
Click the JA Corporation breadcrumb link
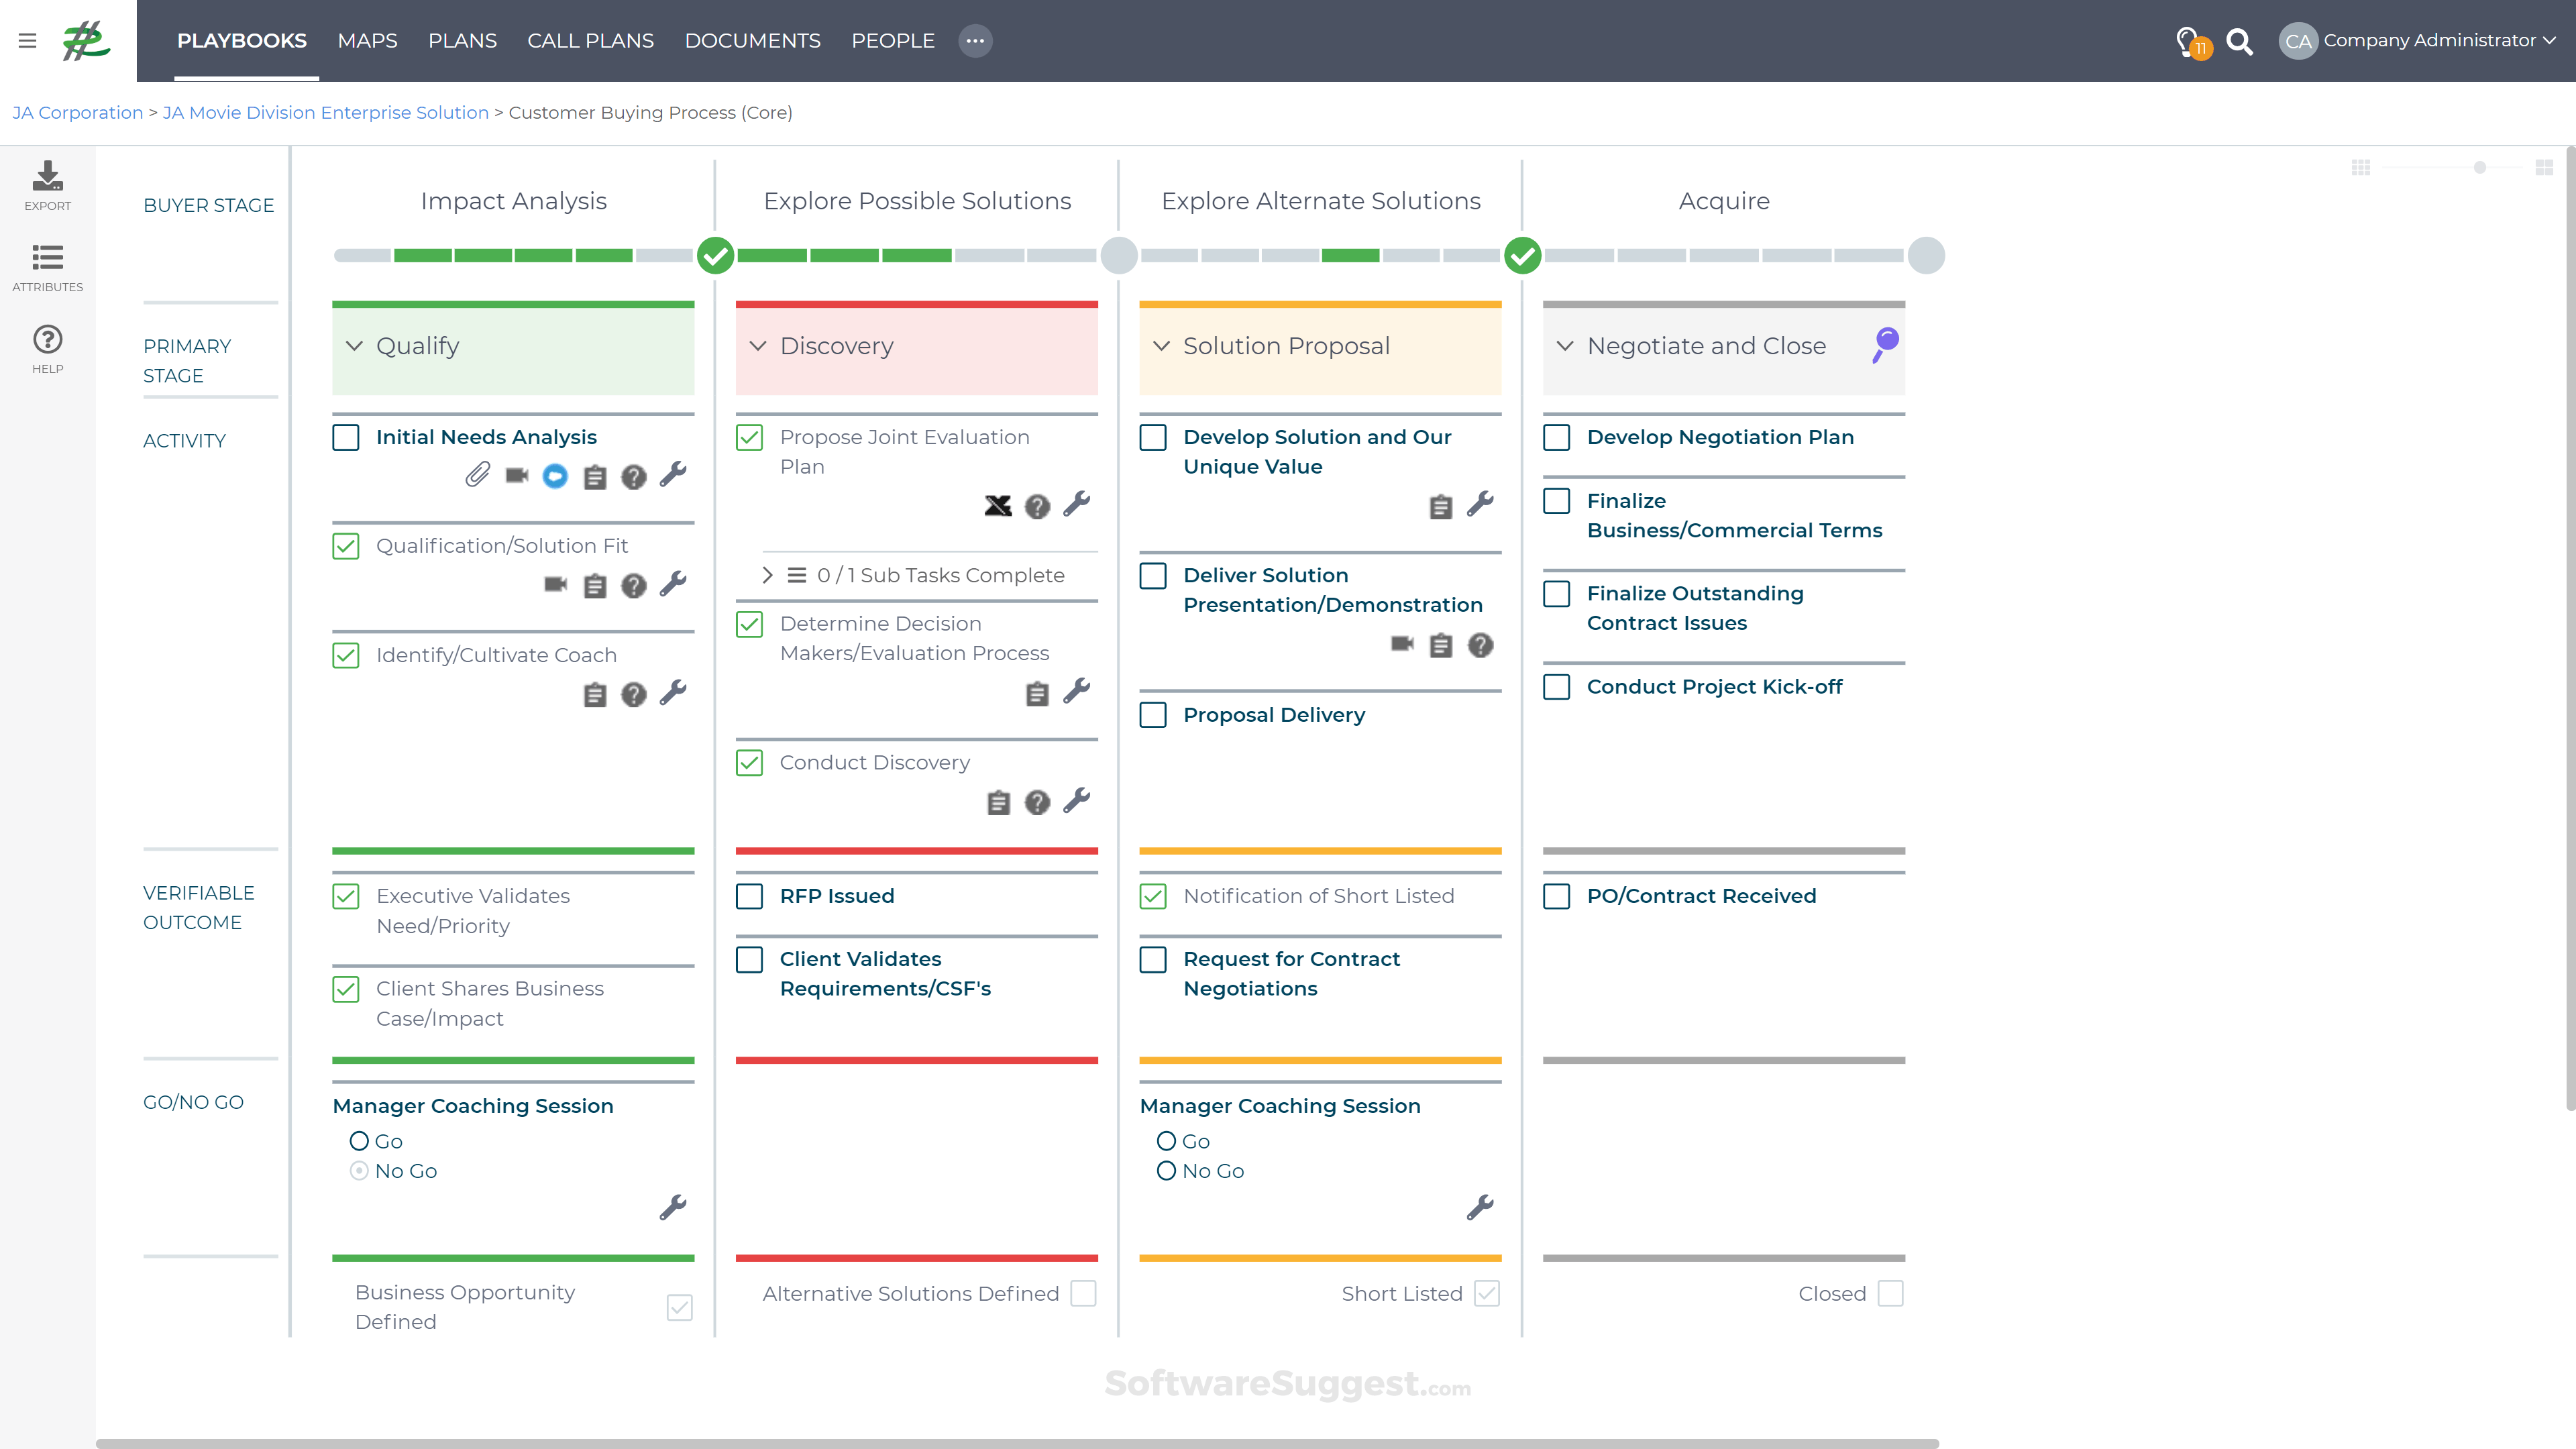[77, 113]
